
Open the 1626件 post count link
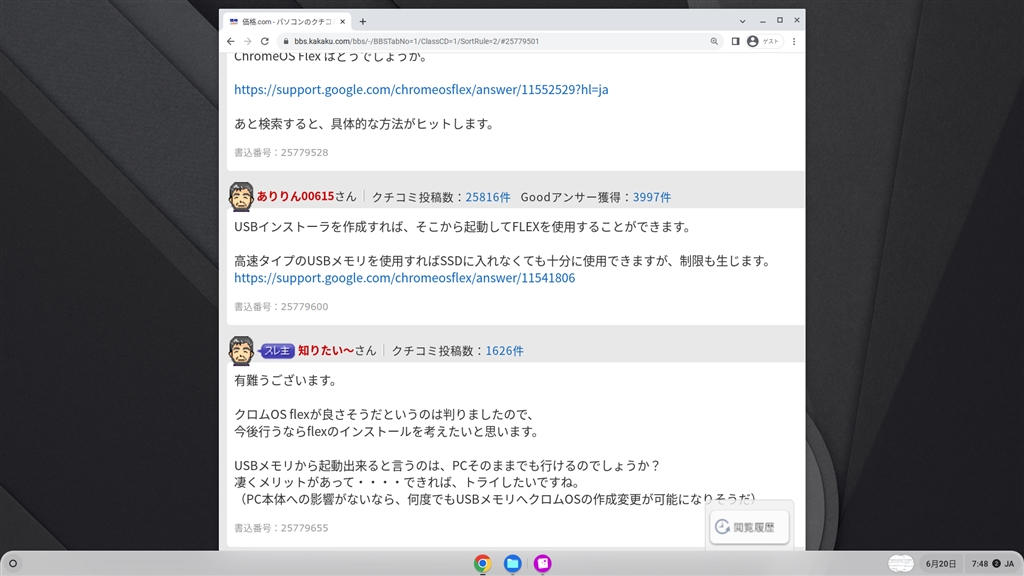point(504,351)
